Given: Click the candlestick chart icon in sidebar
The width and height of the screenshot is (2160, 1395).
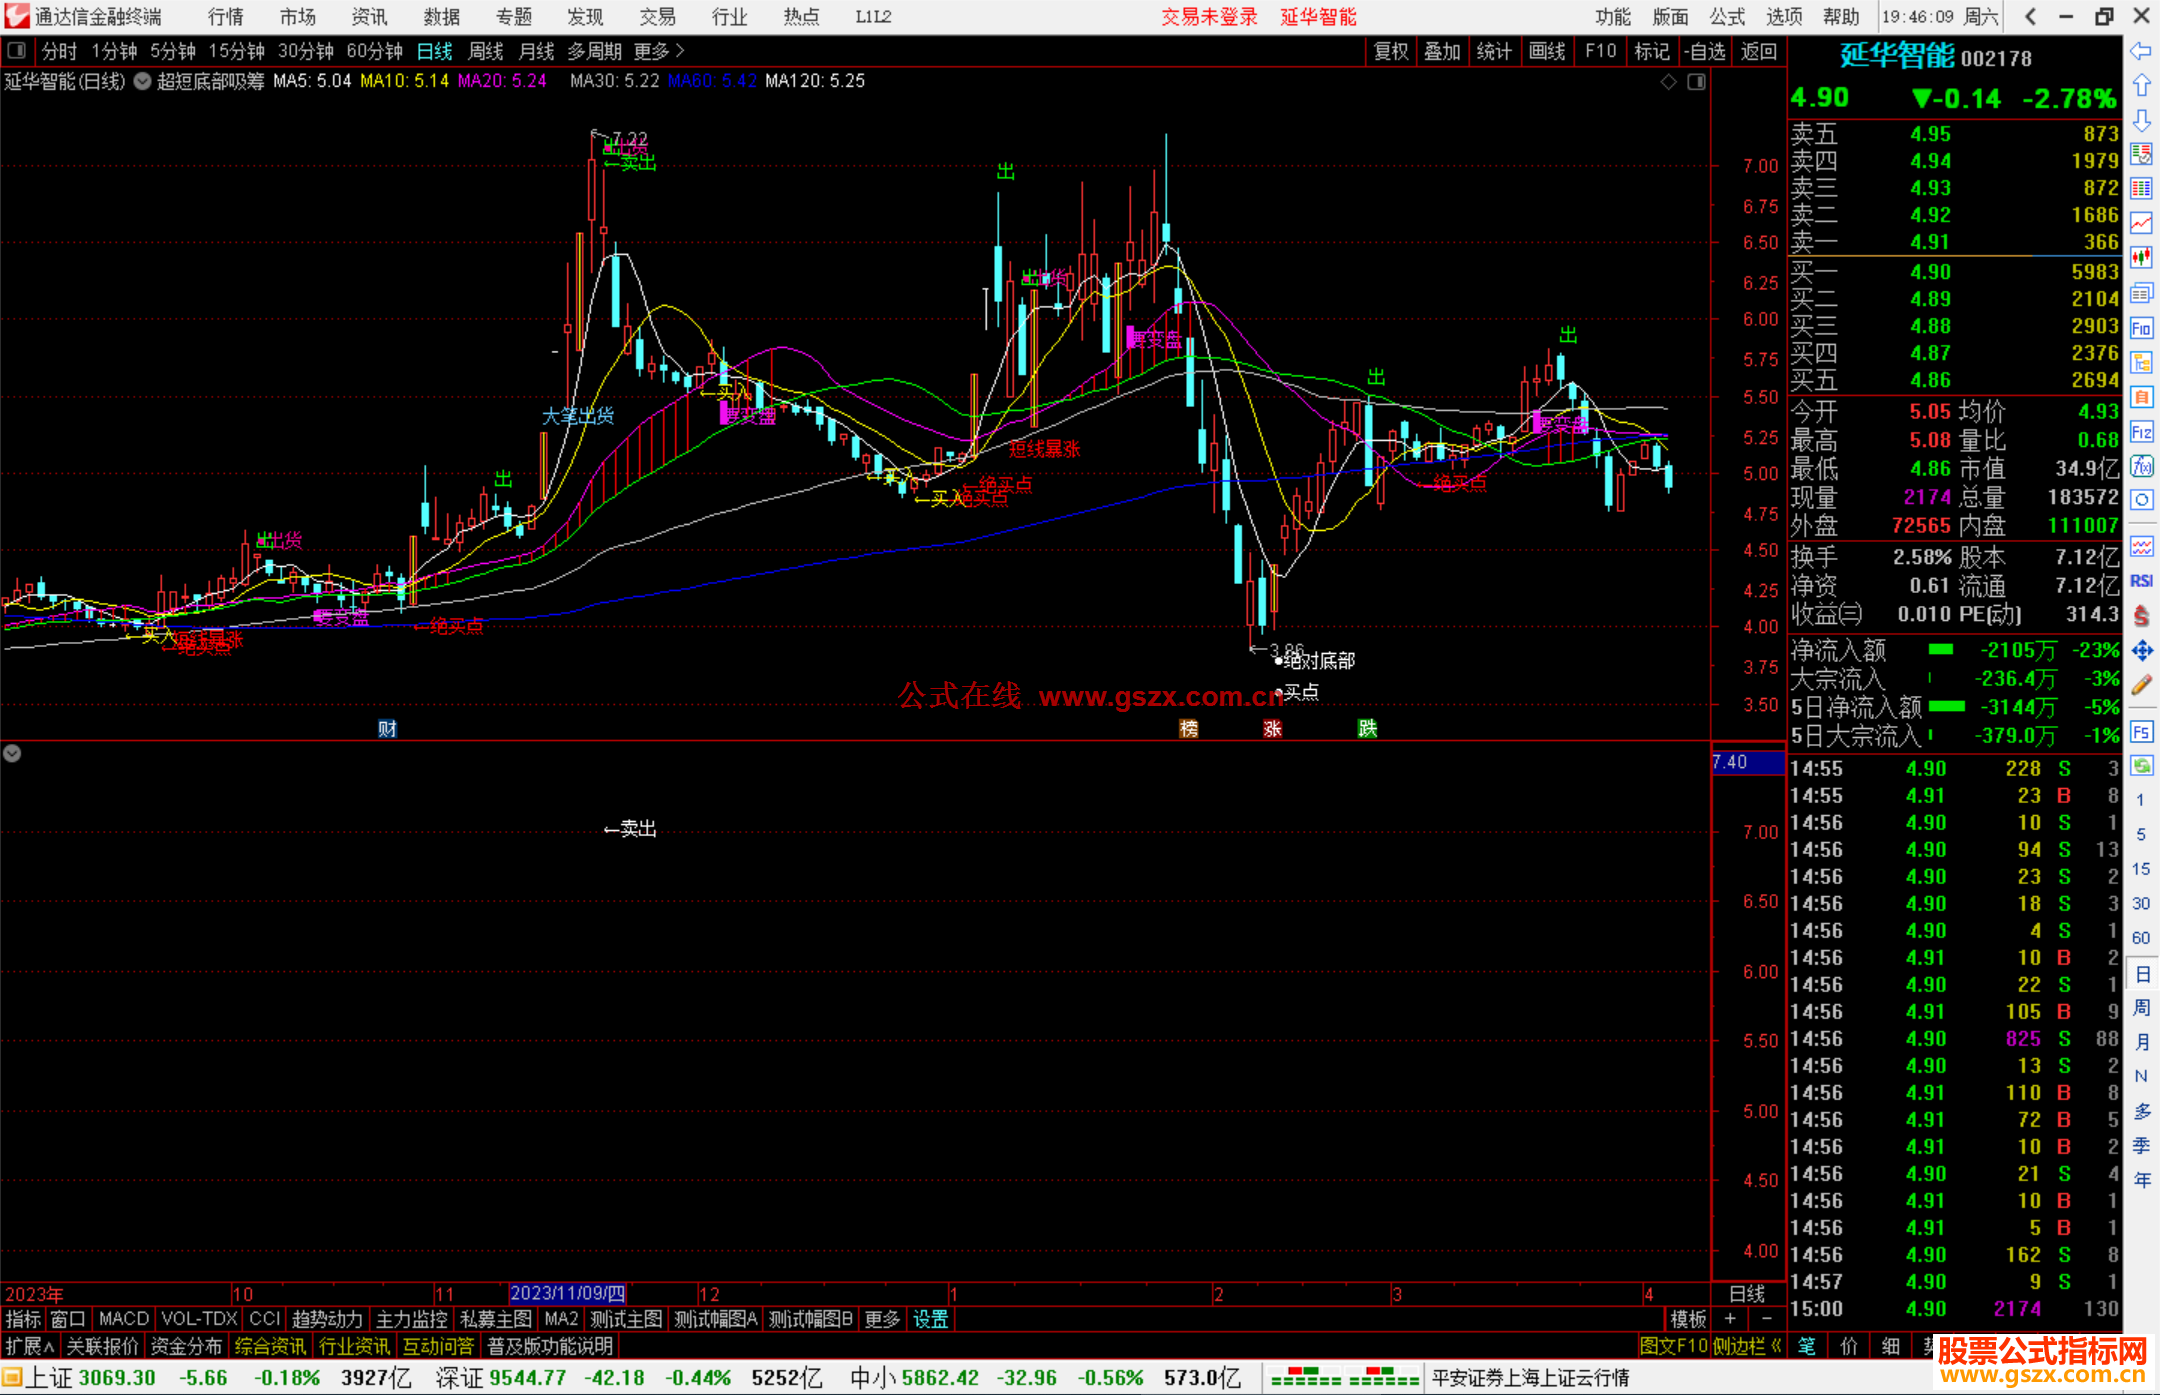Looking at the screenshot, I should tap(2141, 258).
